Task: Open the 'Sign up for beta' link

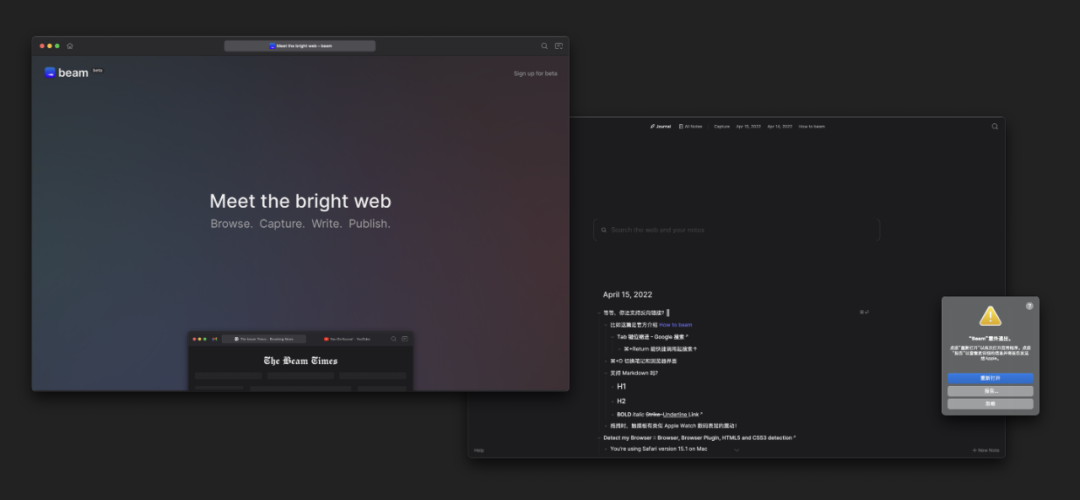Action: pos(535,74)
